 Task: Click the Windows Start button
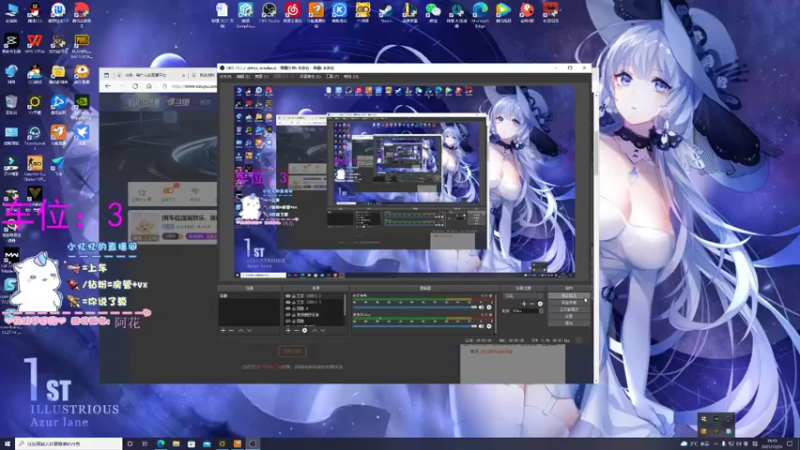(7, 444)
